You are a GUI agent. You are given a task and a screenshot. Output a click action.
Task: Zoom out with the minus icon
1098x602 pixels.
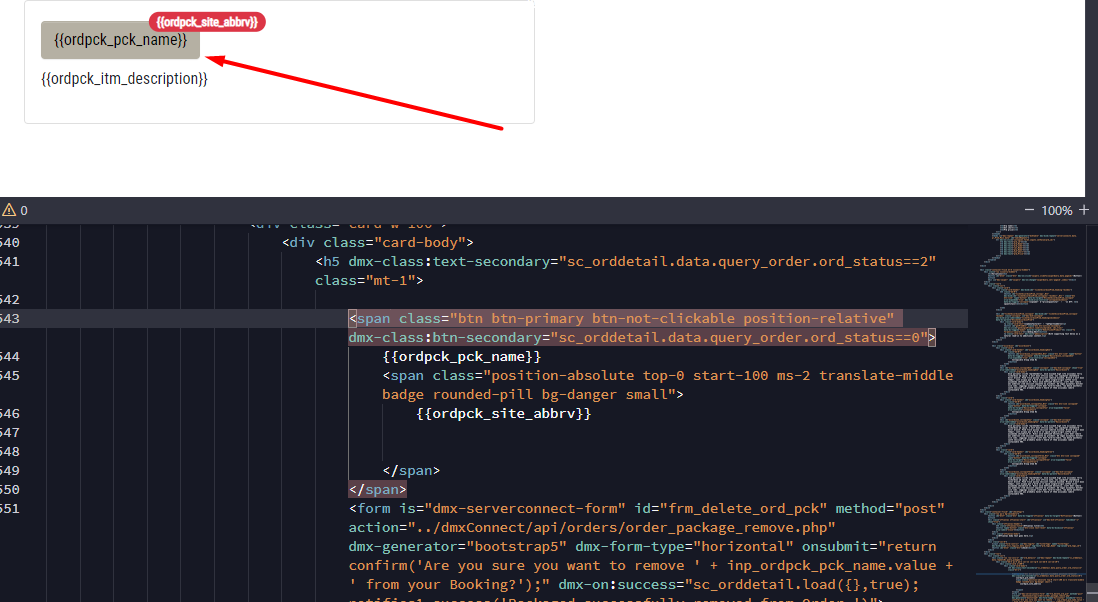1030,210
